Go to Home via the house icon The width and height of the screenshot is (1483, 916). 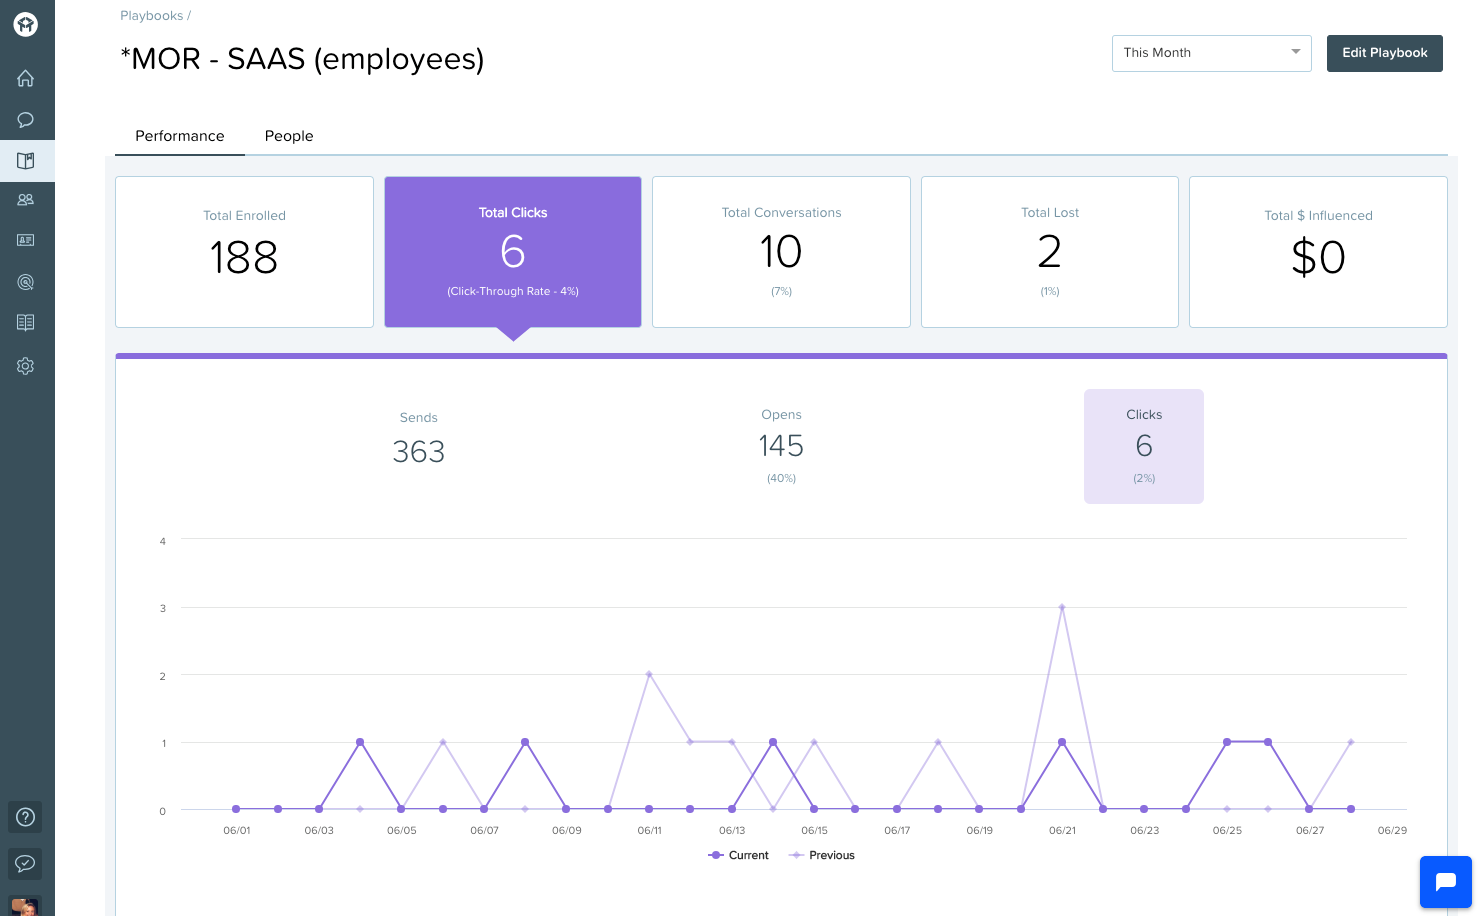[26, 78]
